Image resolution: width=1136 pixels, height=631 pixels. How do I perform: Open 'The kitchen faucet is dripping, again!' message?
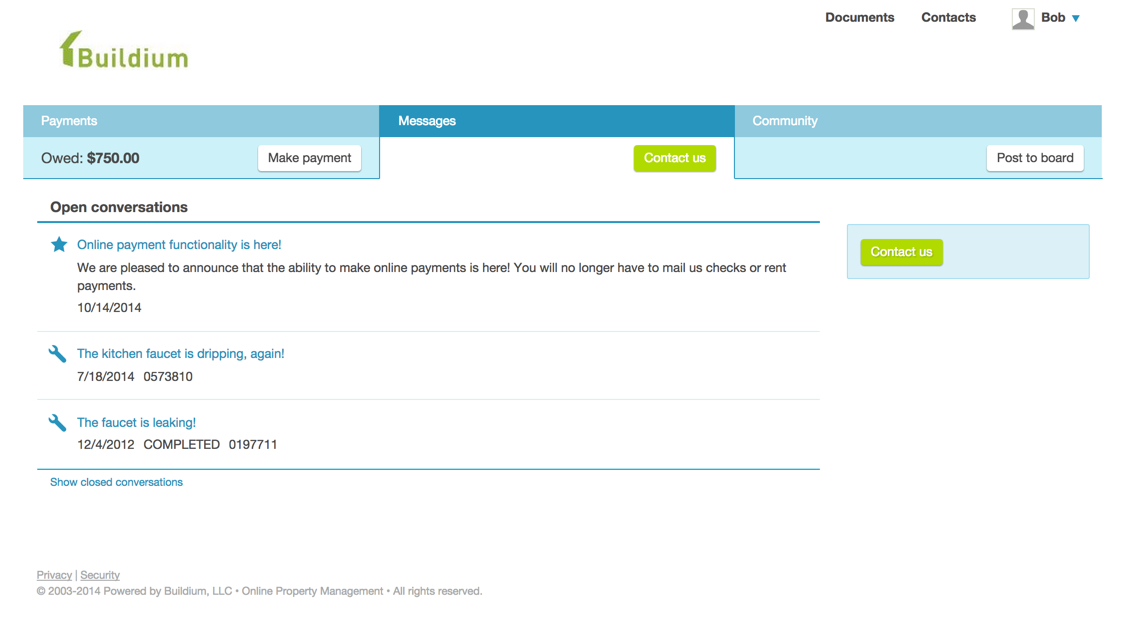point(180,354)
